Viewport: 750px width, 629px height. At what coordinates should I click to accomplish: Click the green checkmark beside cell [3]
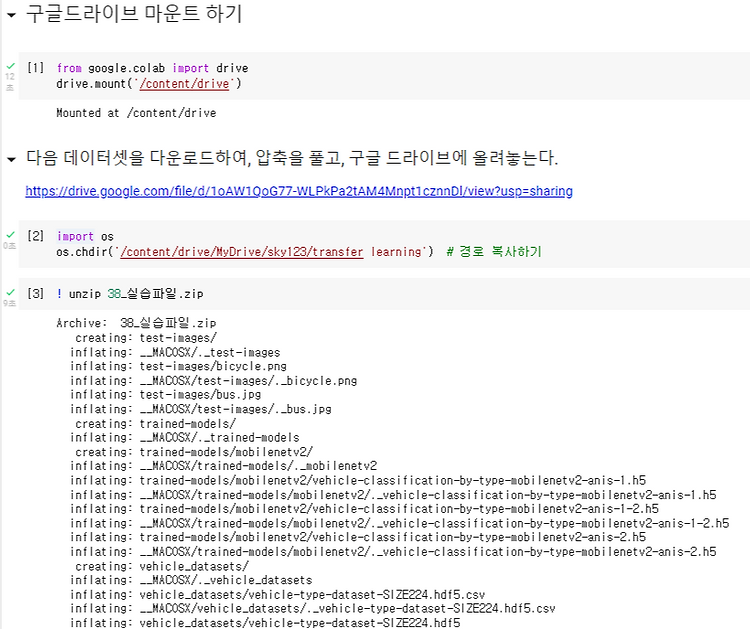point(11,292)
